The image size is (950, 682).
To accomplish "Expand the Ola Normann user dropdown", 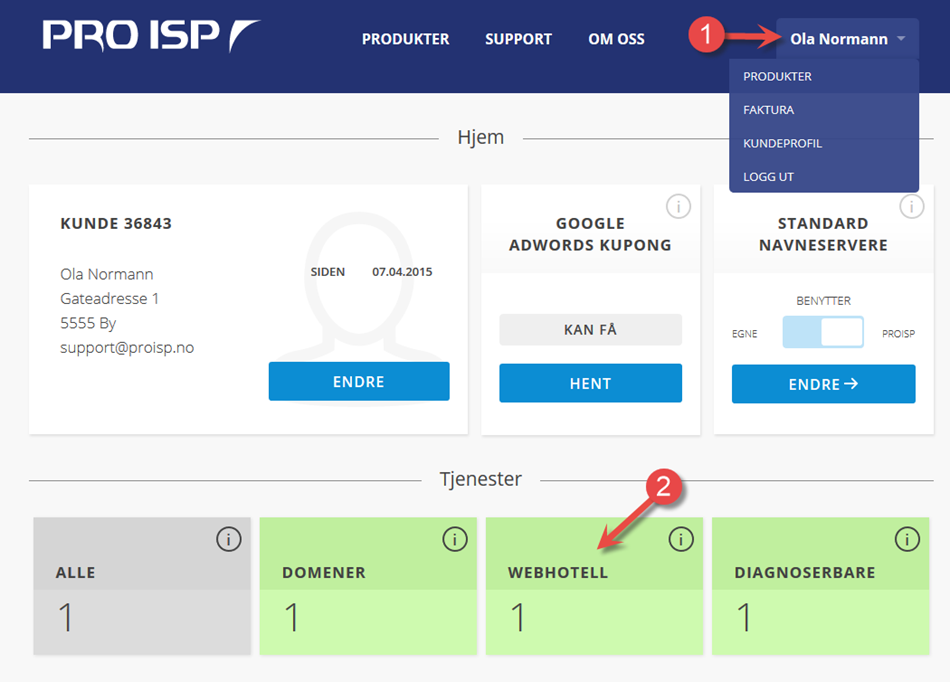I will click(x=847, y=39).
